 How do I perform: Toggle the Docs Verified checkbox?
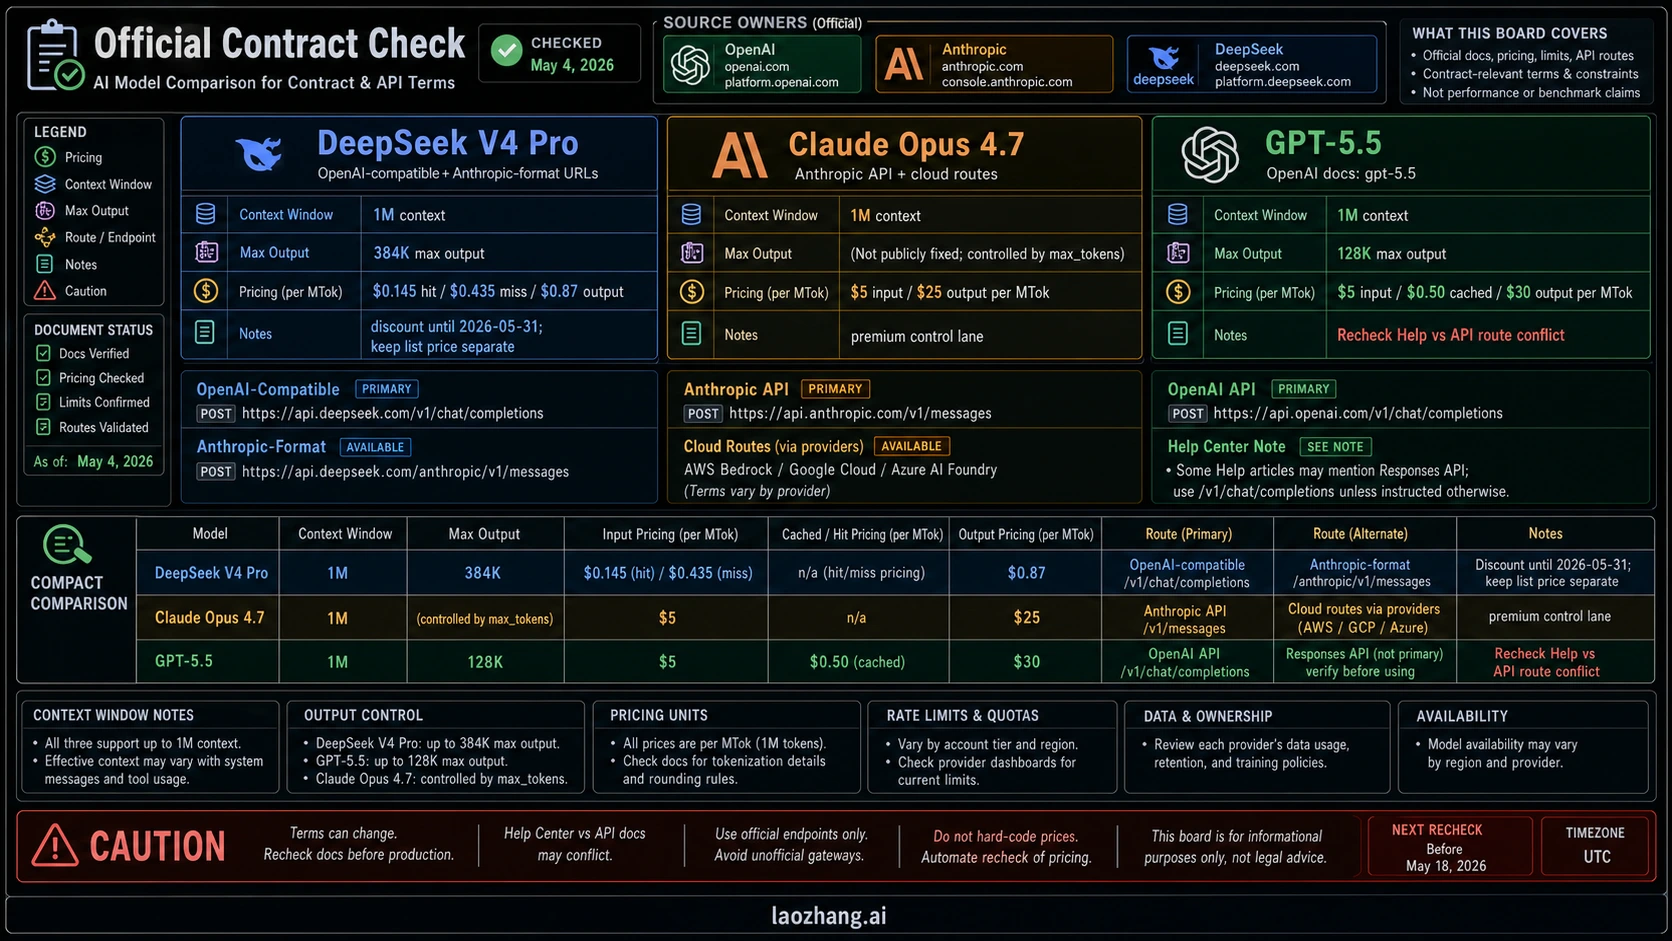(x=43, y=353)
